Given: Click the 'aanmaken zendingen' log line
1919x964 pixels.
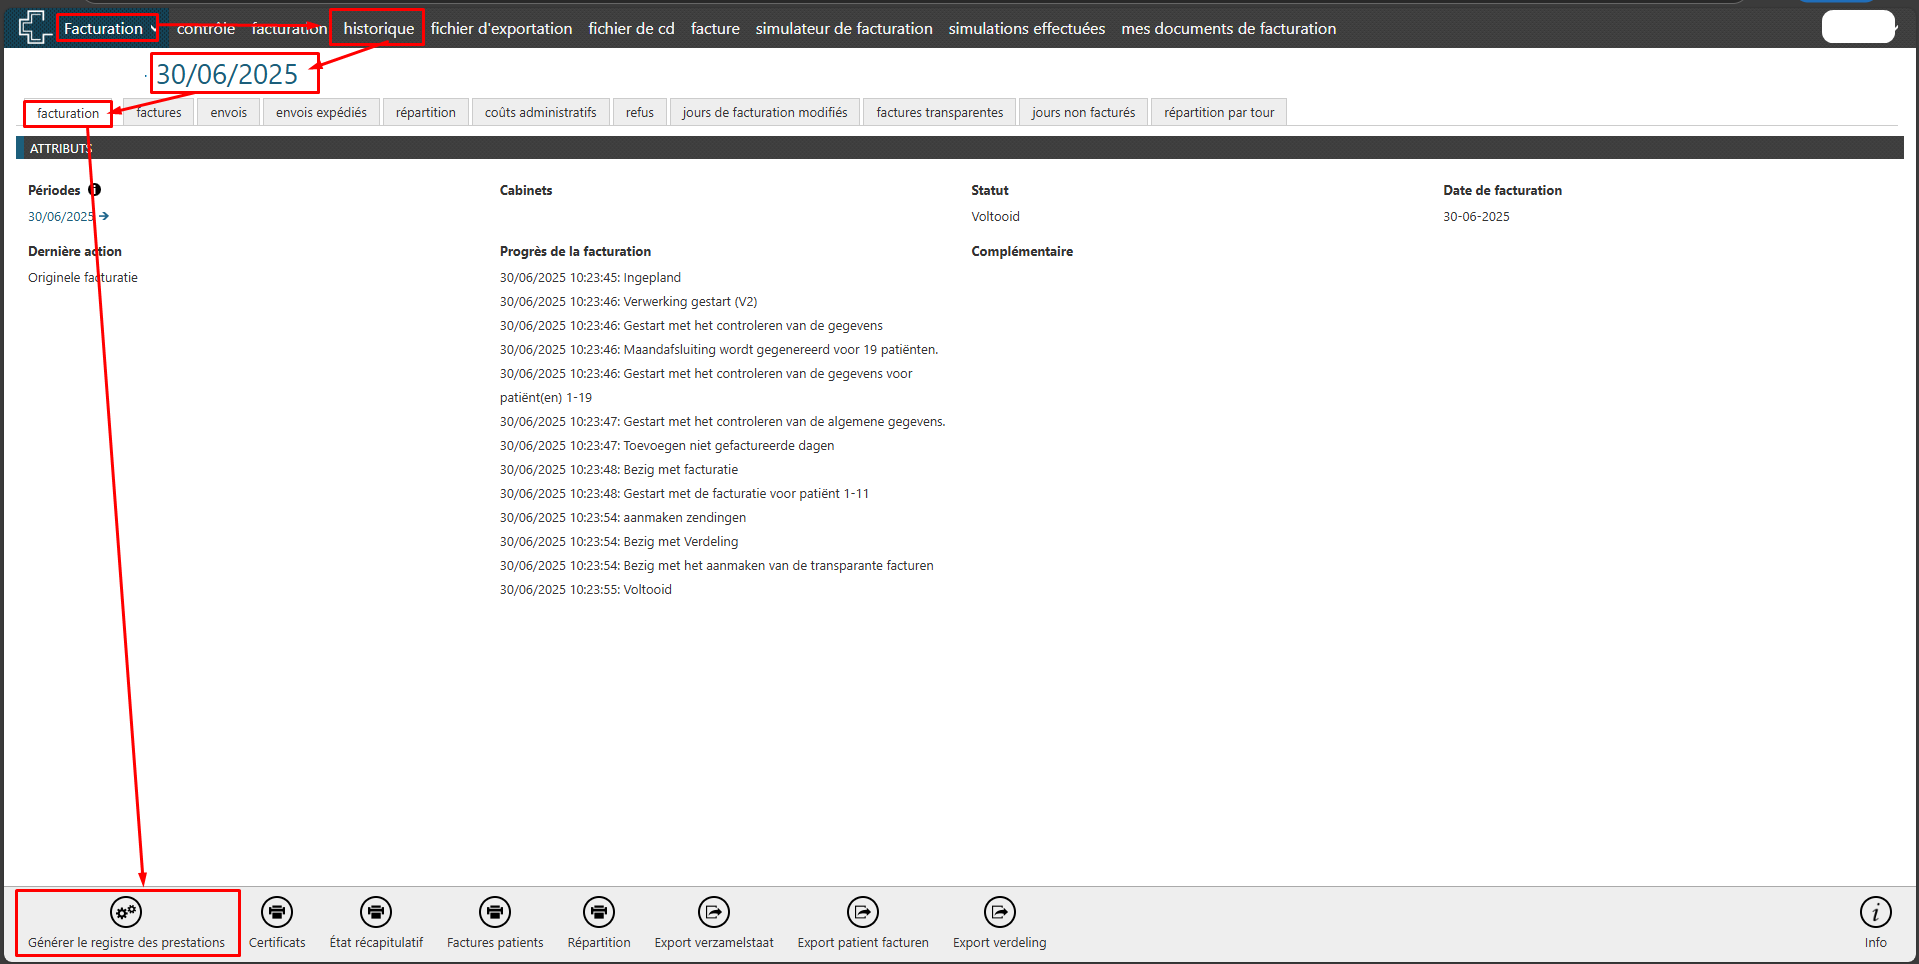Looking at the screenshot, I should click(623, 517).
